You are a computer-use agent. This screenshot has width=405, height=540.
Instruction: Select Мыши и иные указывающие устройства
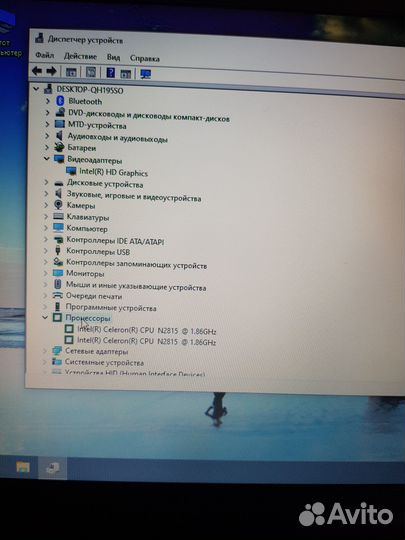136,286
